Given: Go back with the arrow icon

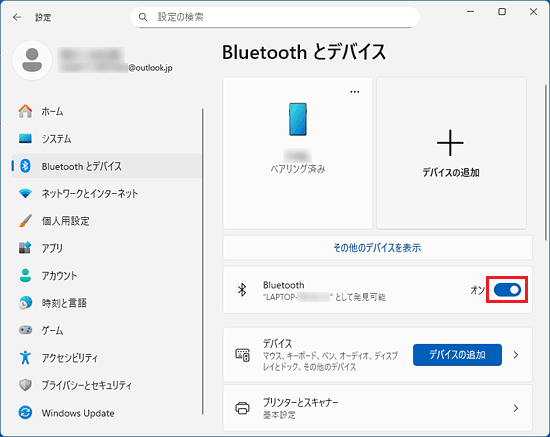Looking at the screenshot, I should click(17, 17).
